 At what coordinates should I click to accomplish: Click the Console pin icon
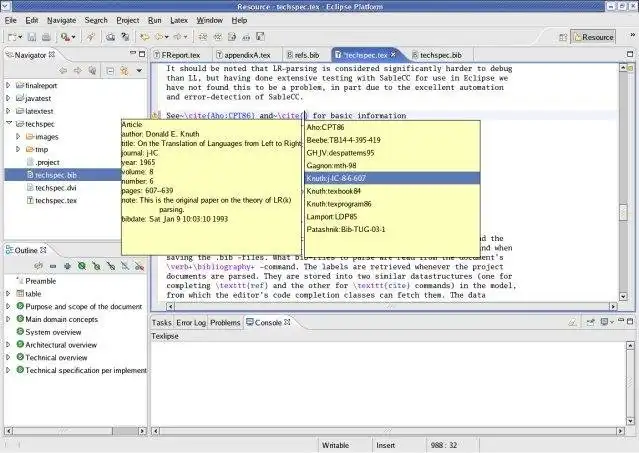coord(590,322)
